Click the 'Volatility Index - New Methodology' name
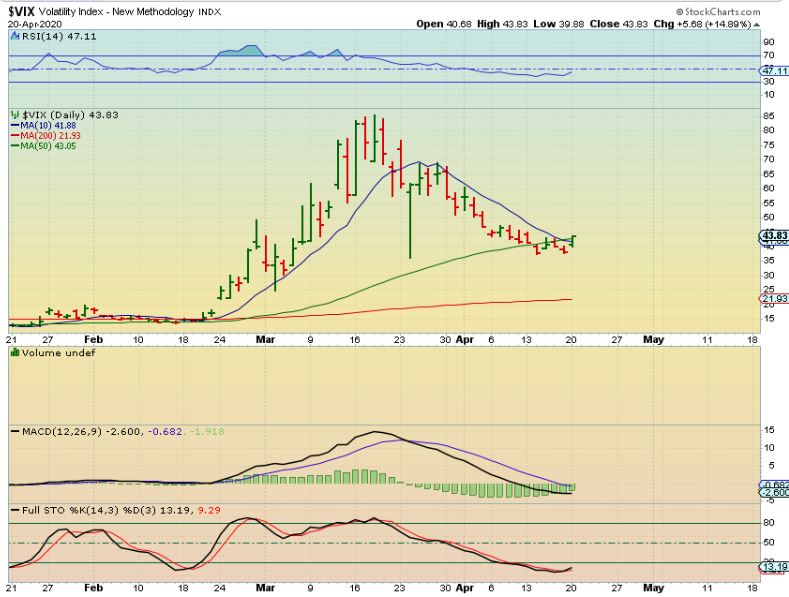The height and width of the screenshot is (597, 789). click(116, 12)
